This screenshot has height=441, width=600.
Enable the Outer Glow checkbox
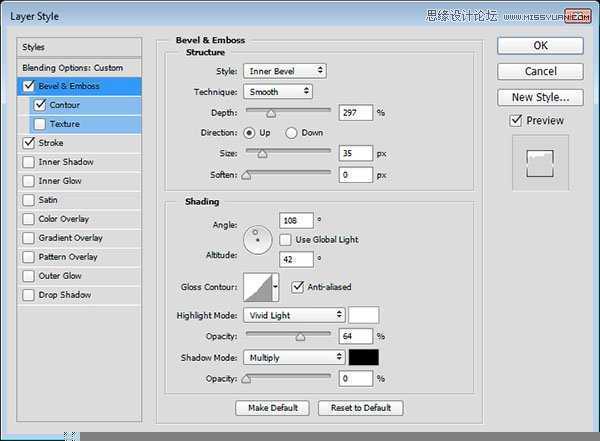29,276
